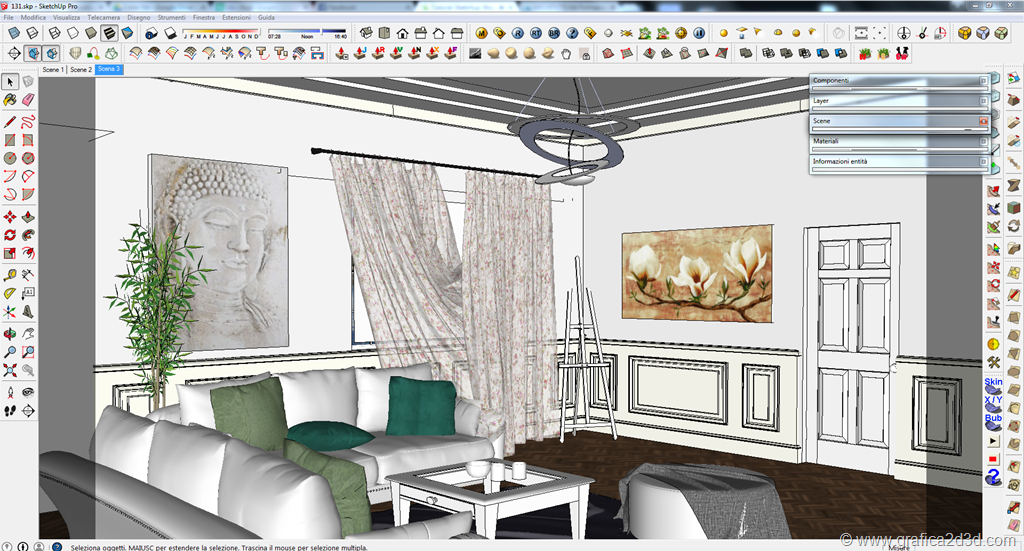Choose the pink Eraser tool

(28, 100)
